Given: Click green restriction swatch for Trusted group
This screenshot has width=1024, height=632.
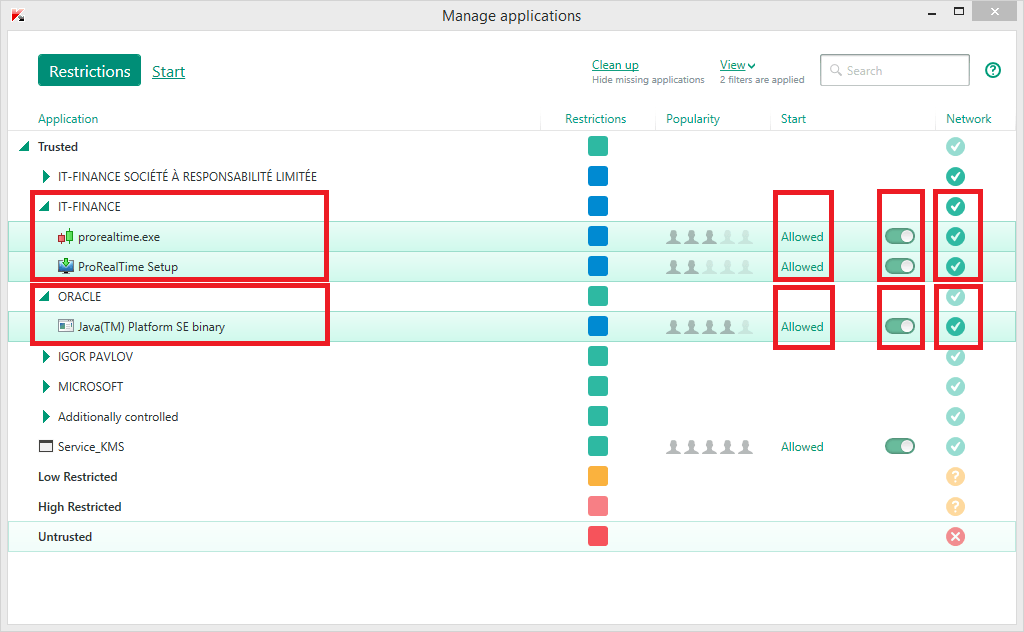Looking at the screenshot, I should point(598,146).
